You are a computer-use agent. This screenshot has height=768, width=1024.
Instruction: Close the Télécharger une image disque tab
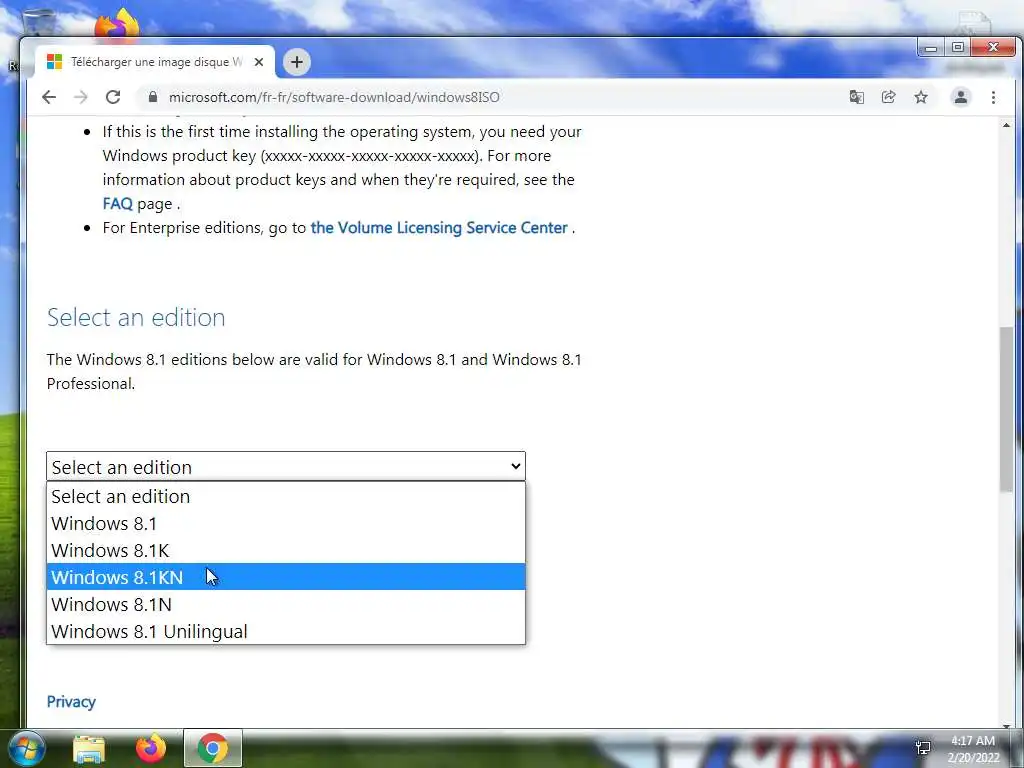point(259,62)
